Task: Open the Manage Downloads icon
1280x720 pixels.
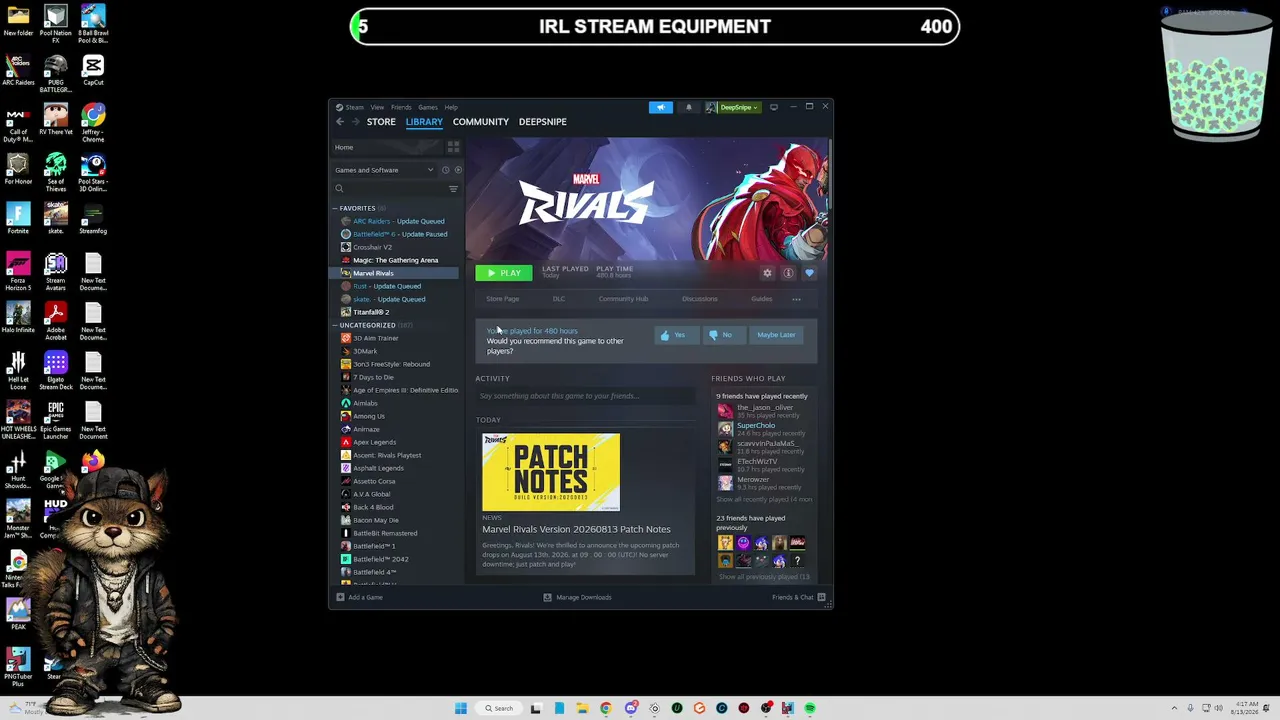Action: 547,597
